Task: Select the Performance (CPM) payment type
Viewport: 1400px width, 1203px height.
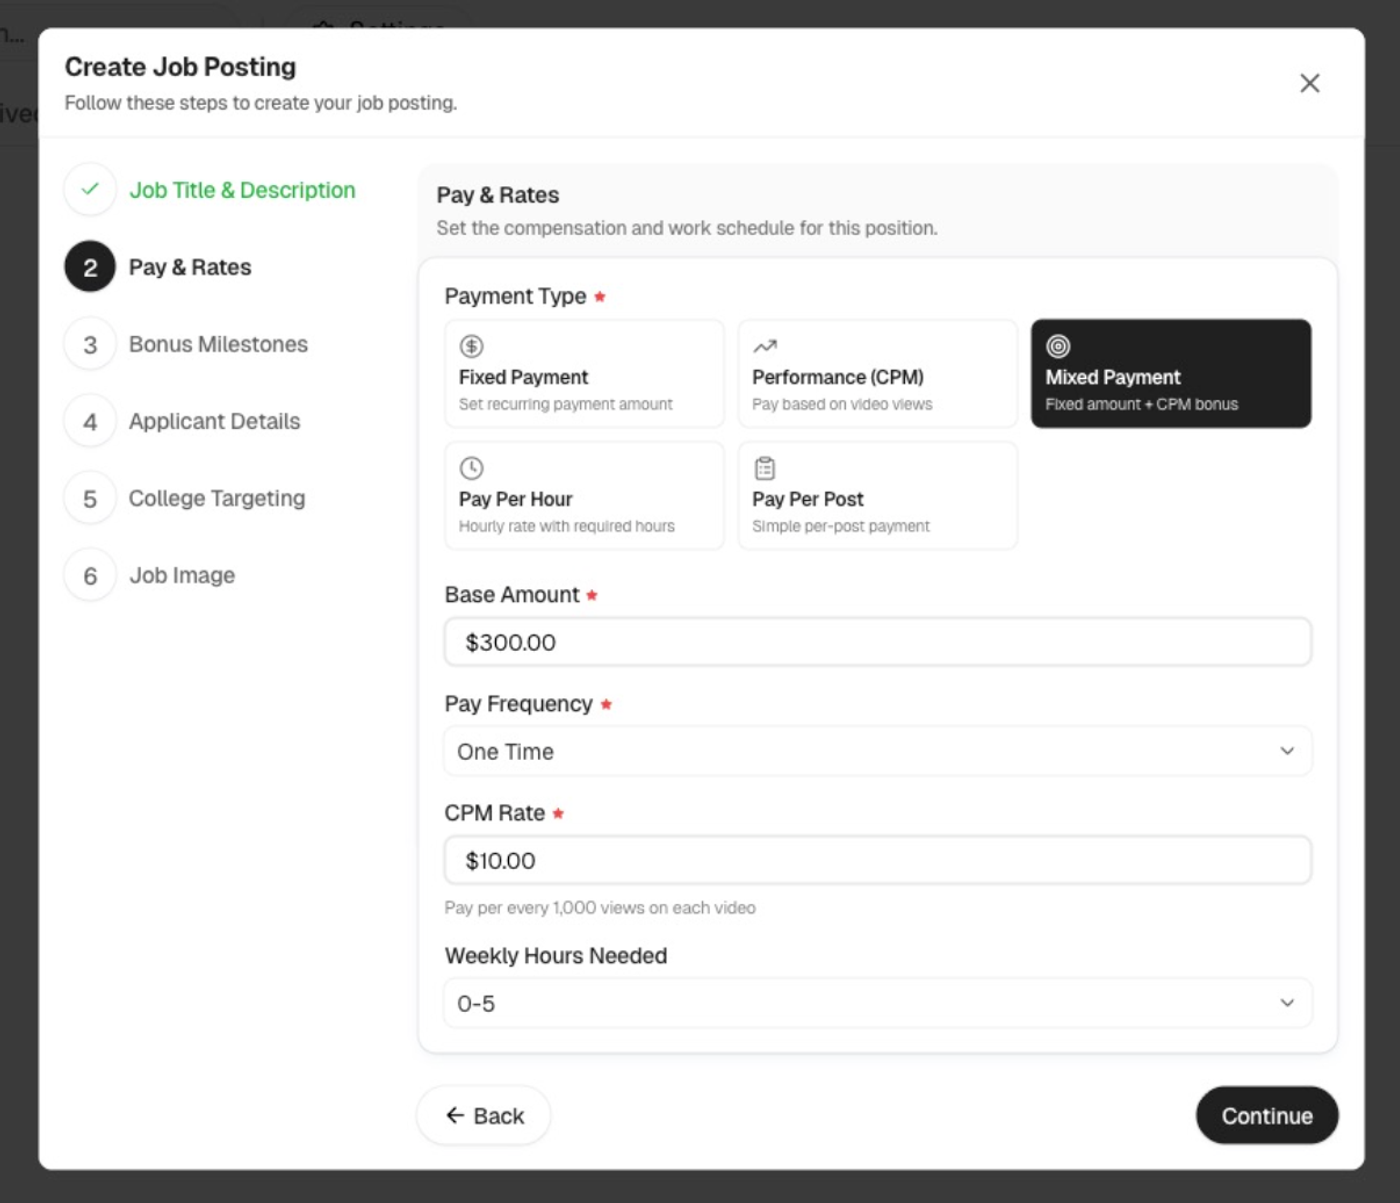Action: pyautogui.click(x=877, y=373)
